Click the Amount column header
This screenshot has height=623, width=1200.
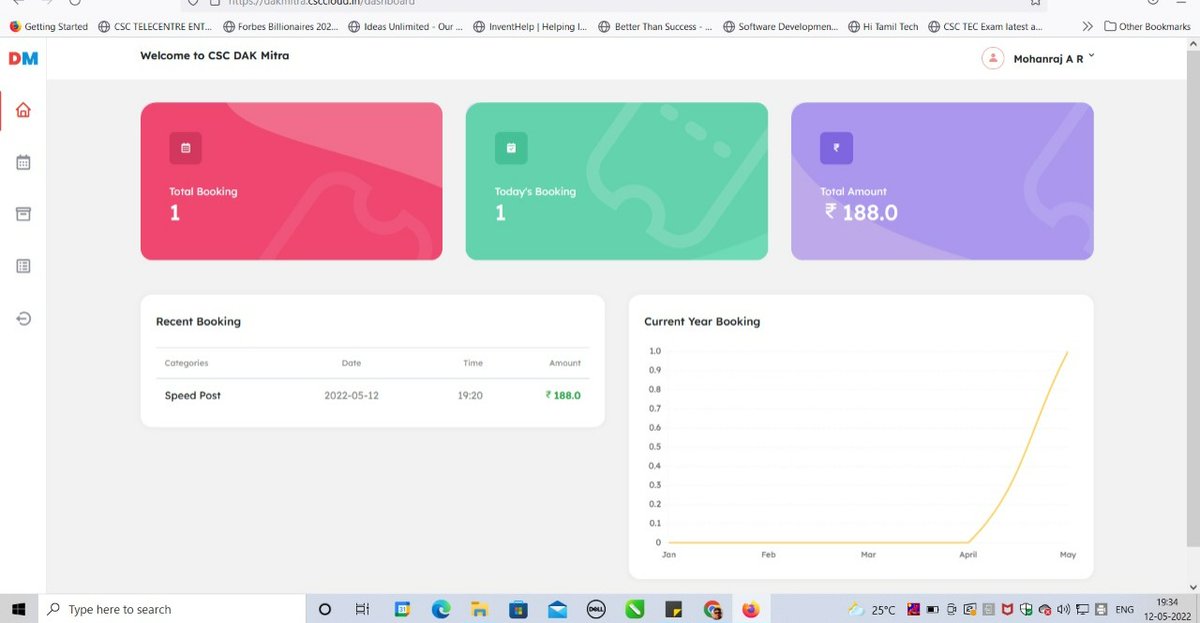tap(565, 363)
